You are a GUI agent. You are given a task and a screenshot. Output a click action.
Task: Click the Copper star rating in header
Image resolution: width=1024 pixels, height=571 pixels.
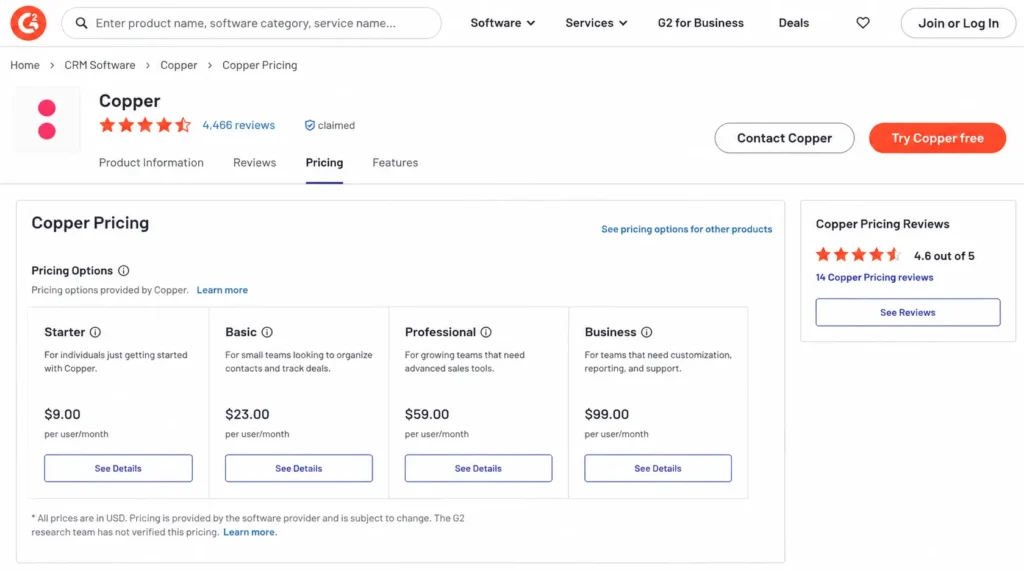145,125
